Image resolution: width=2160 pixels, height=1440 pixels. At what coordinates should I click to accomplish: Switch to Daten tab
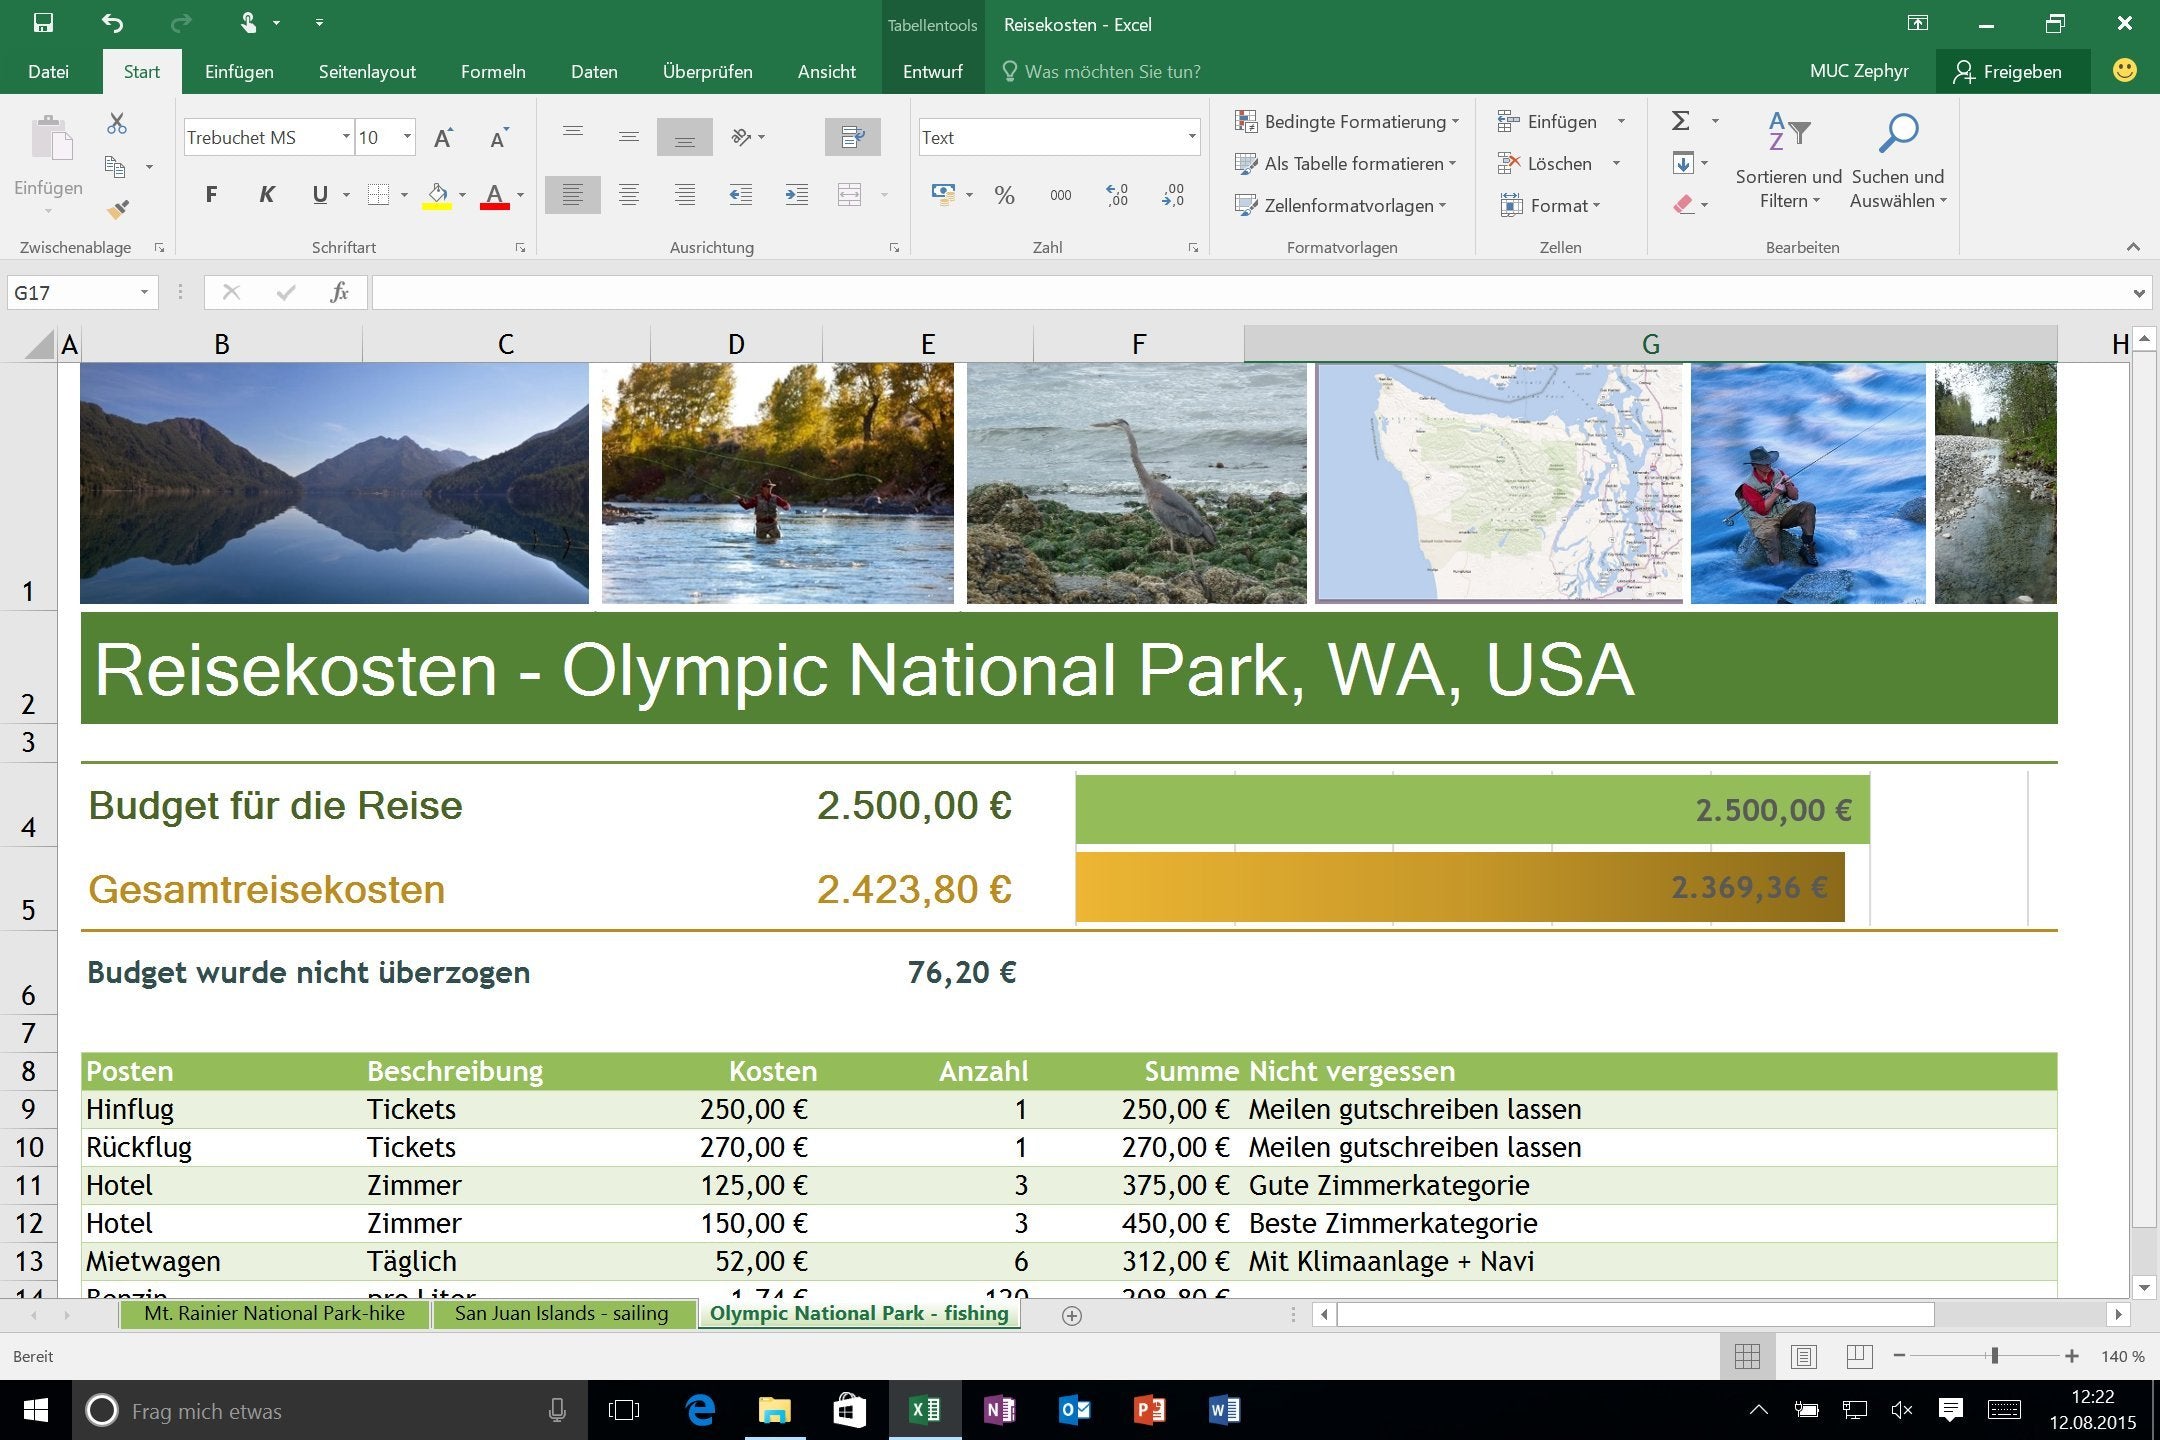594,72
